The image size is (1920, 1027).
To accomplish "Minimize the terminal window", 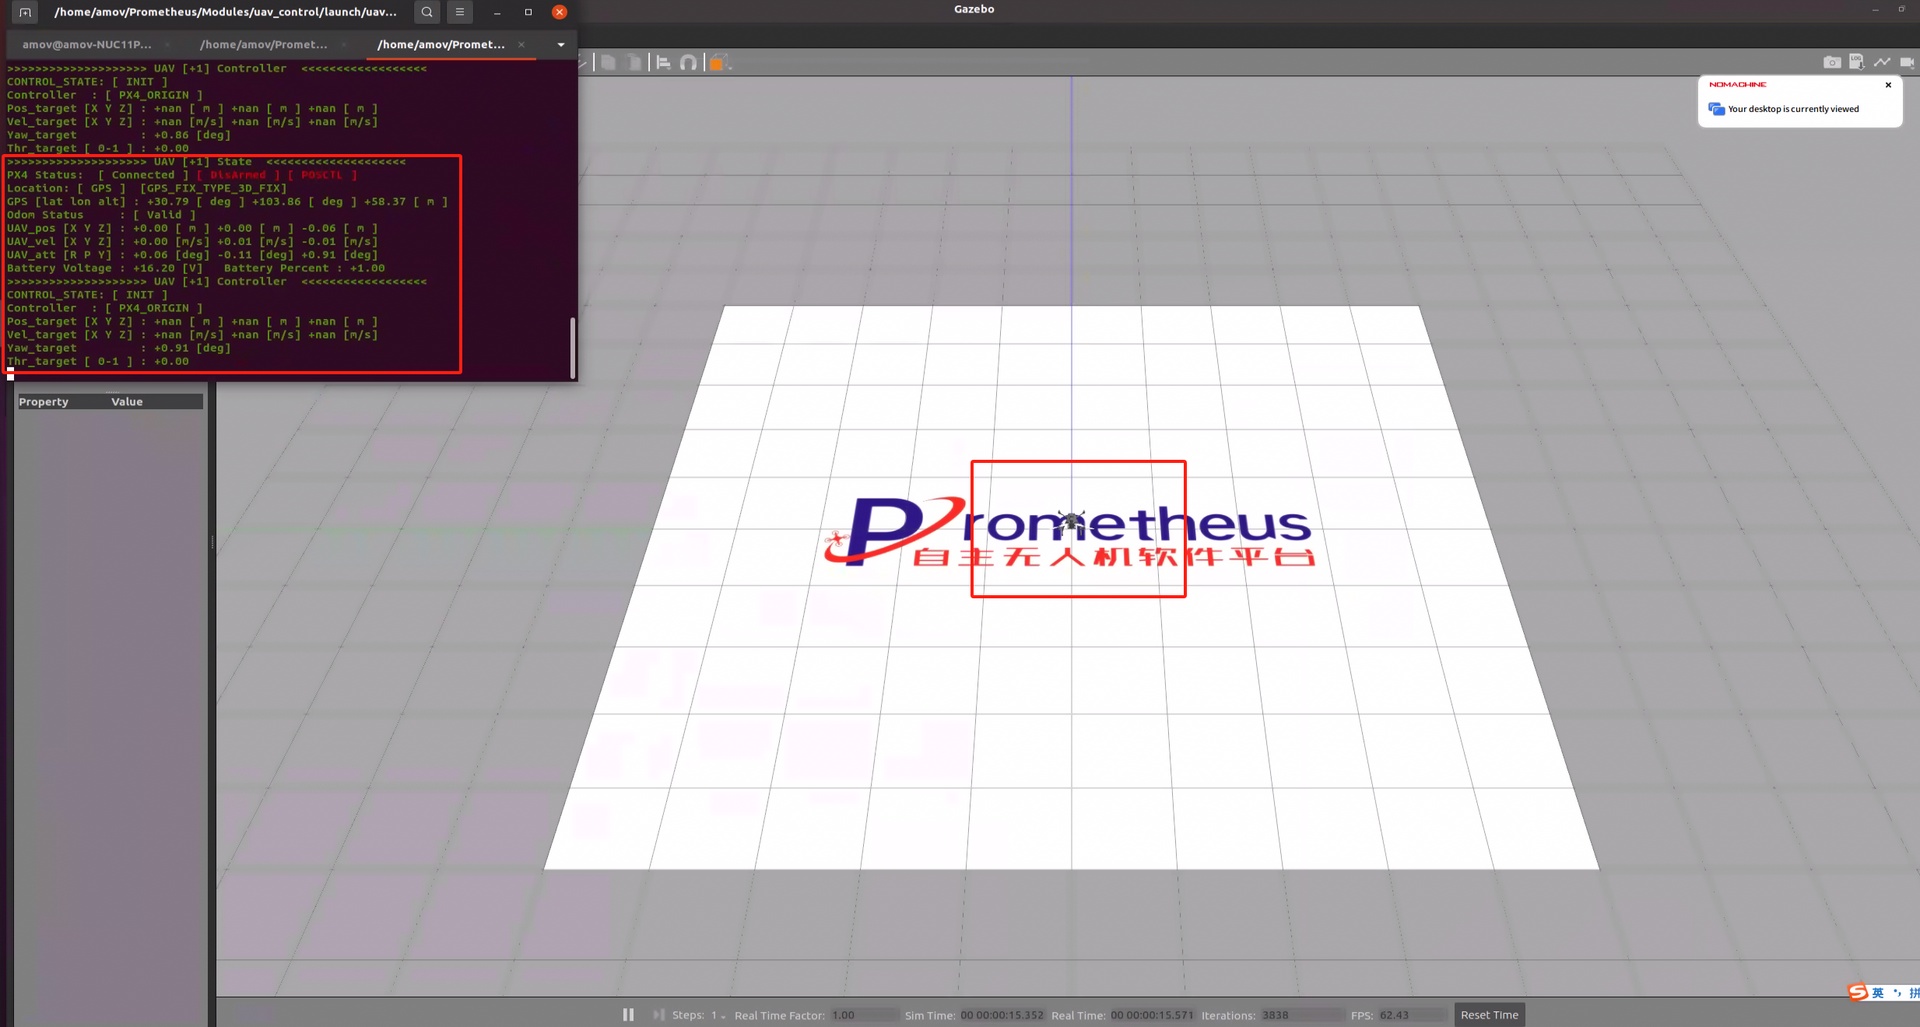I will tap(497, 12).
